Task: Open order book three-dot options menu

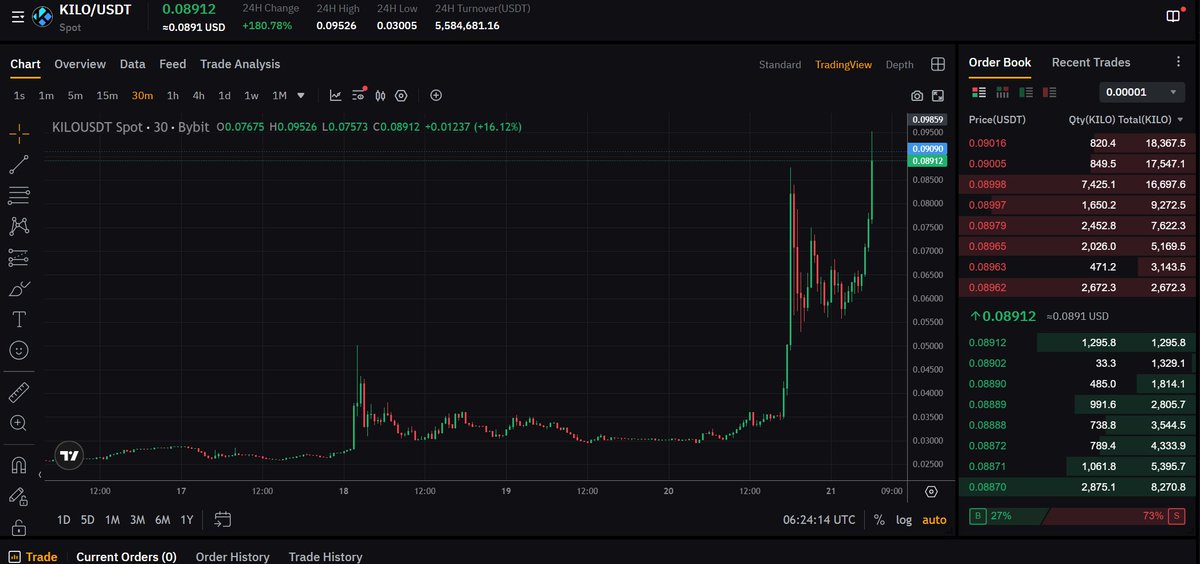Action: (1178, 62)
